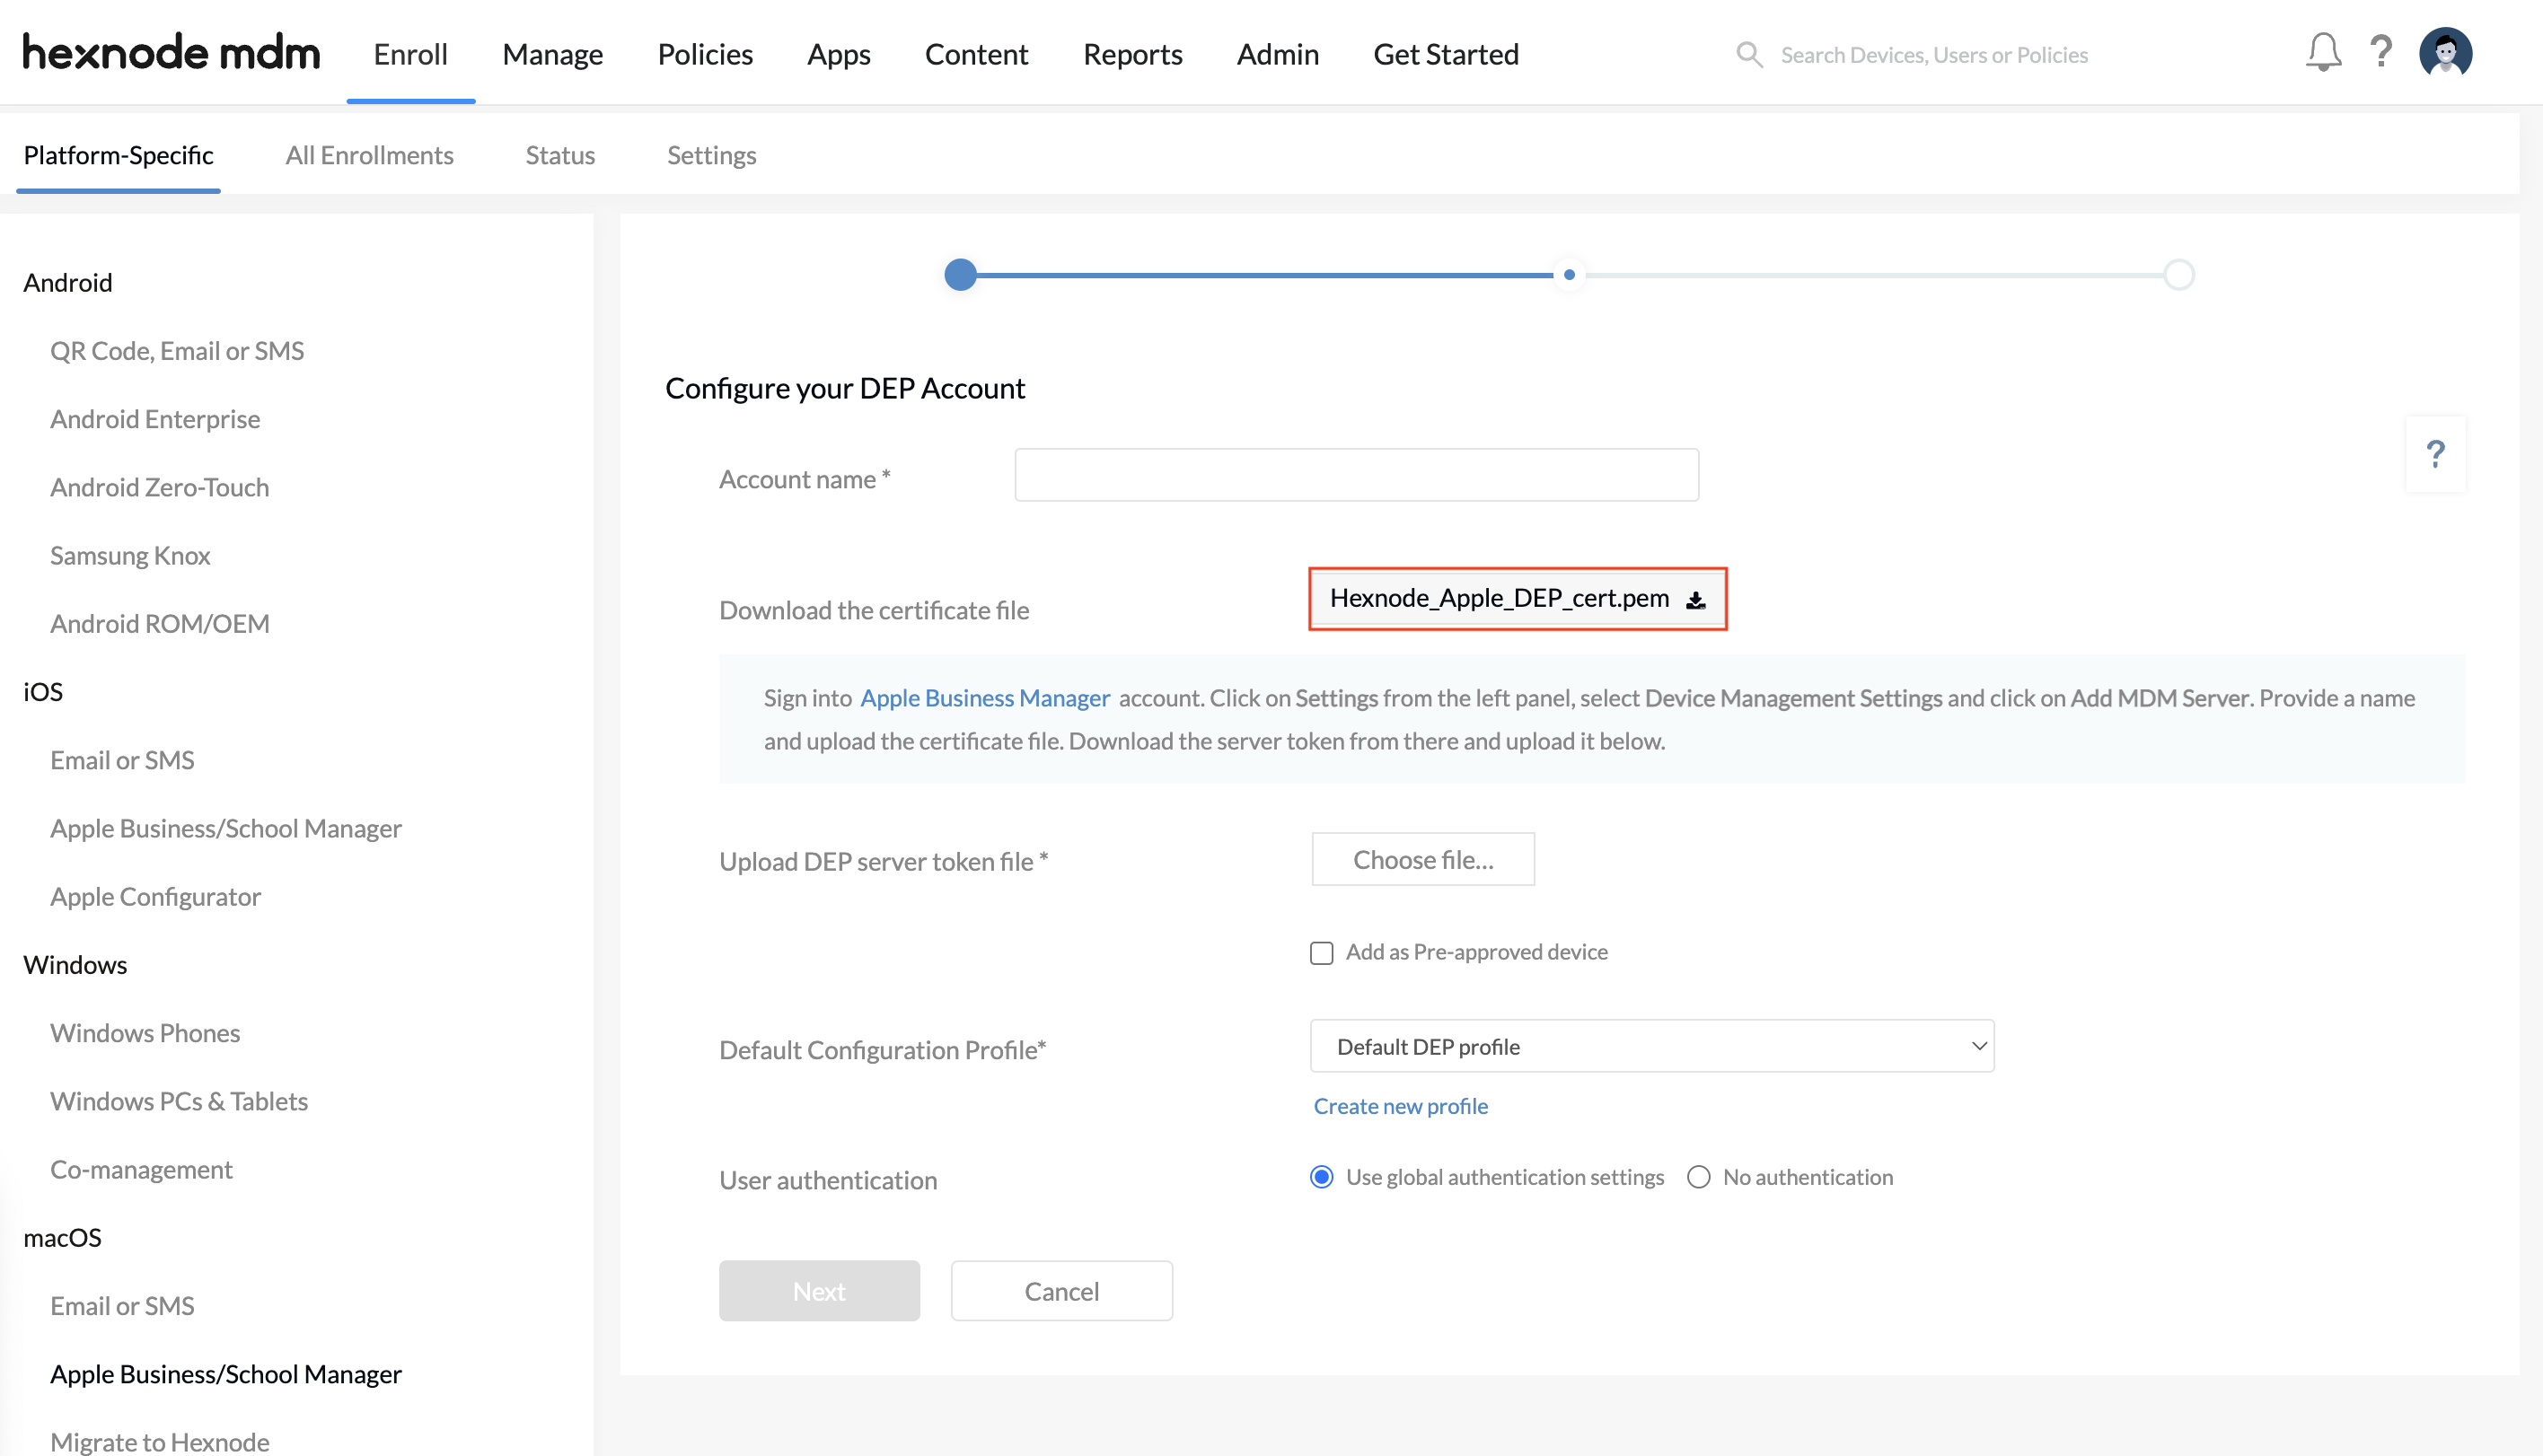Select Apple Business/School Manager under macOS
Viewport: 2543px width, 1456px height.
tap(226, 1374)
